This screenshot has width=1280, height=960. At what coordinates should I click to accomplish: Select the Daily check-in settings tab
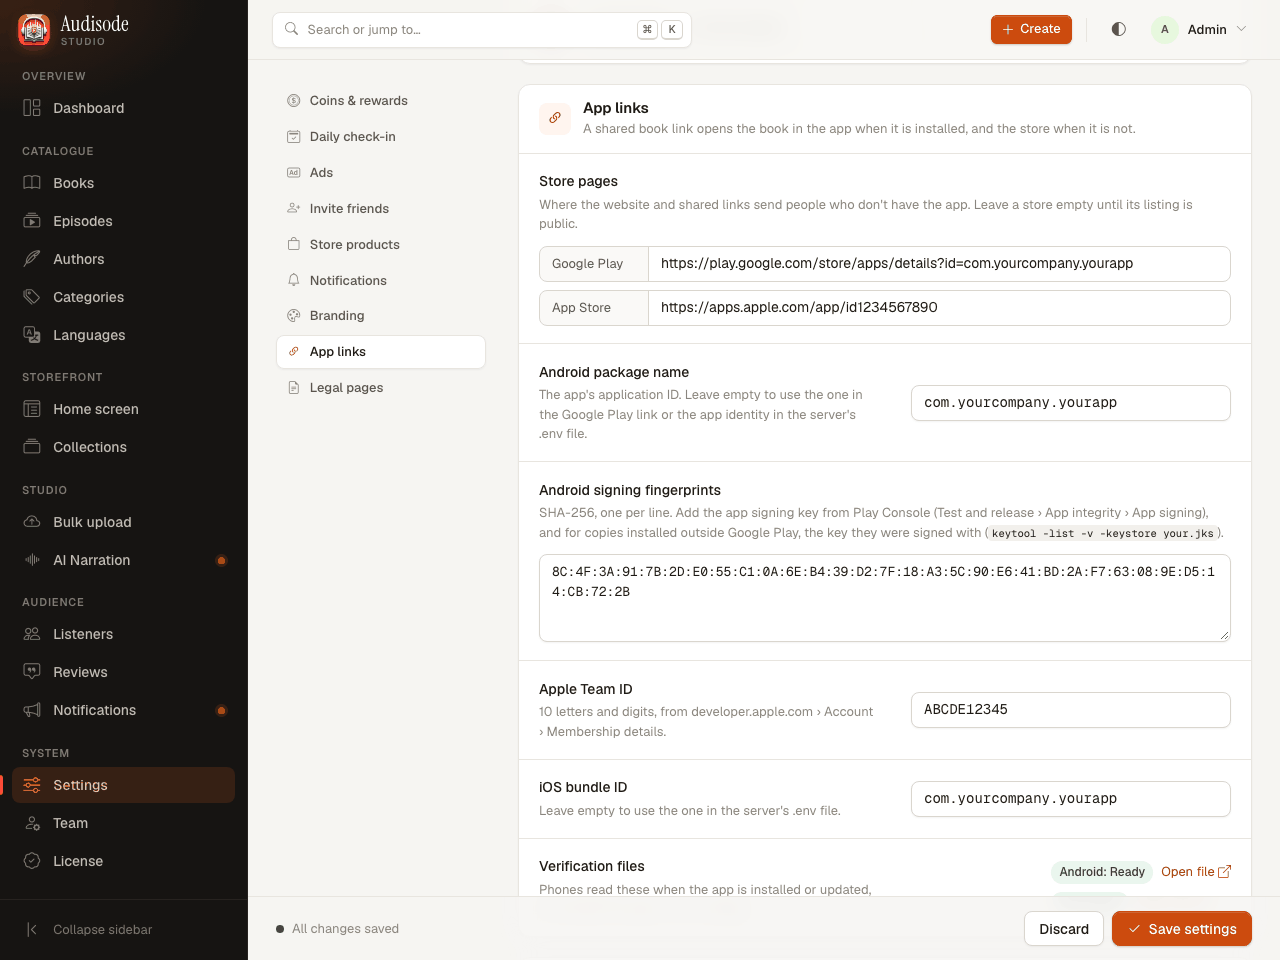(x=381, y=137)
